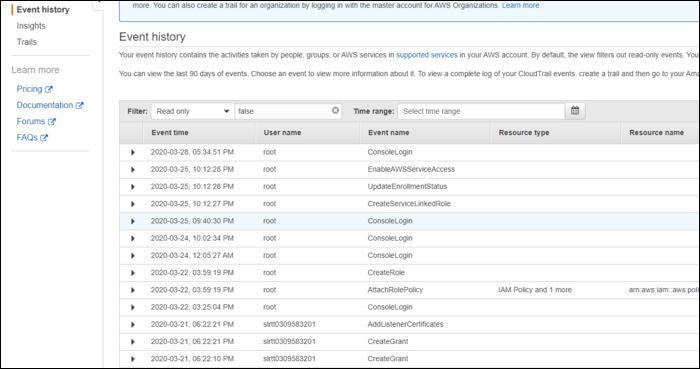Expand the AttachRolePolicy event row
The image size is (700, 369).
point(133,290)
